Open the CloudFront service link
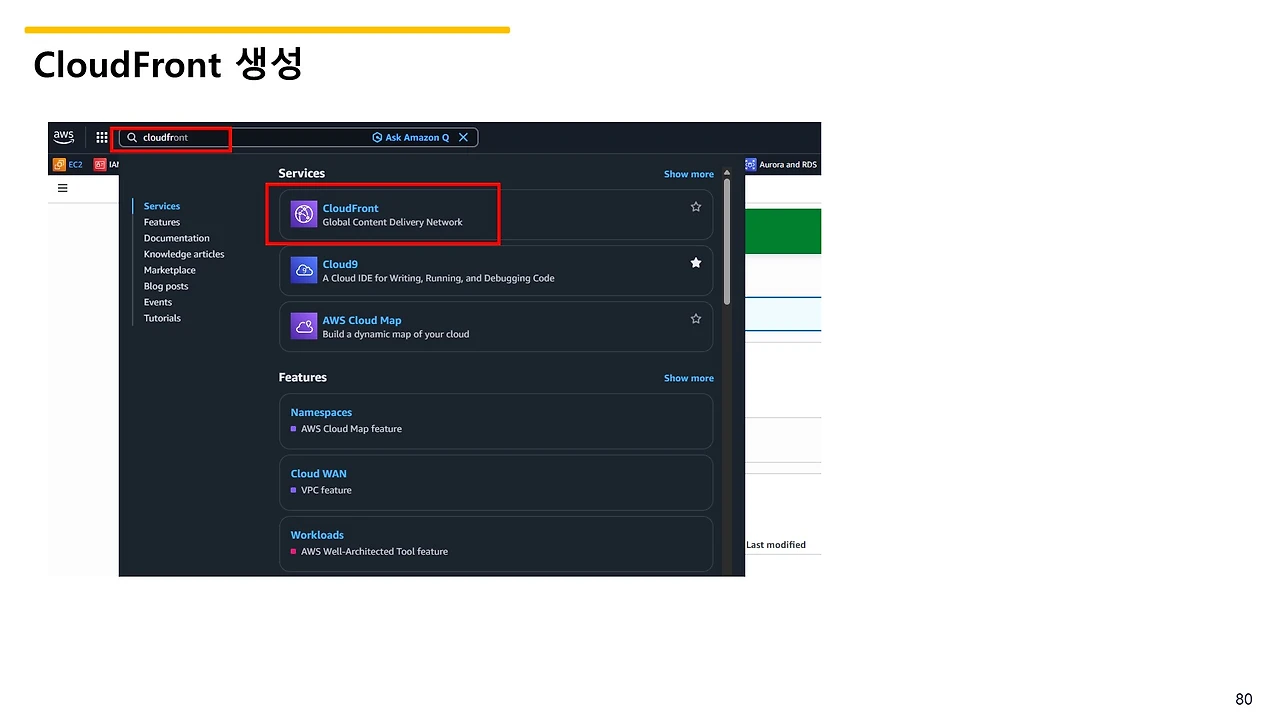 (351, 208)
